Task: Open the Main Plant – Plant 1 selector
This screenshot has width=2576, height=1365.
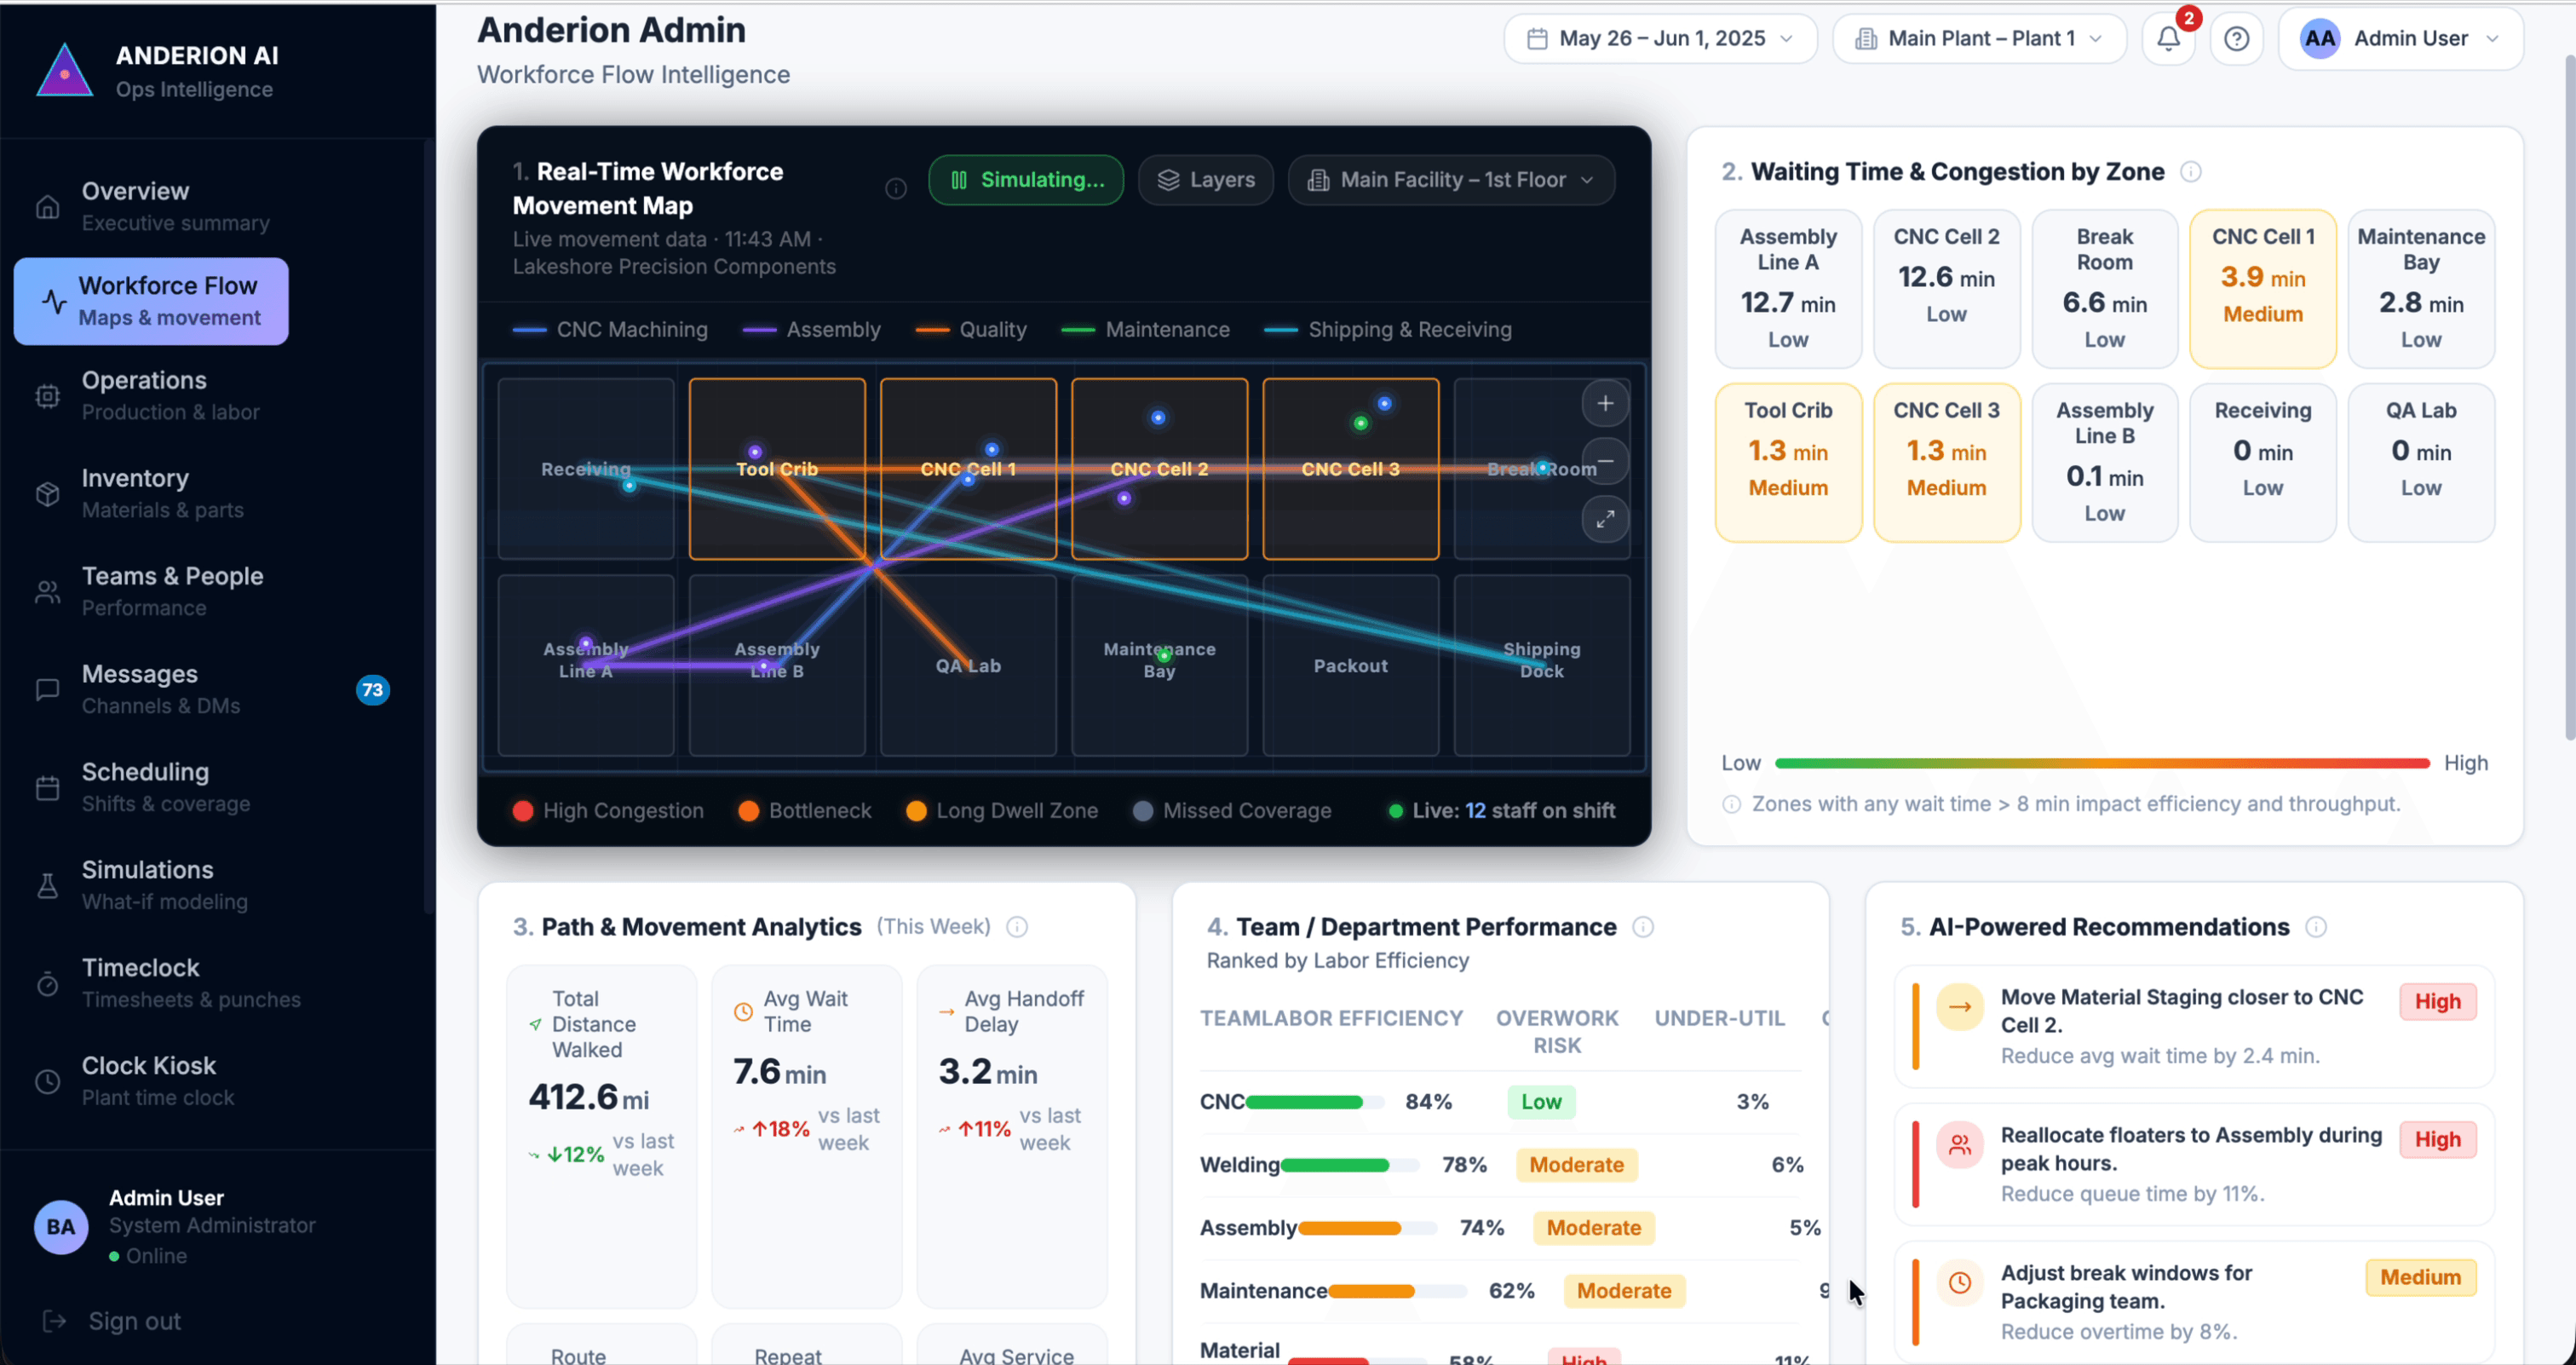Action: [x=1979, y=39]
